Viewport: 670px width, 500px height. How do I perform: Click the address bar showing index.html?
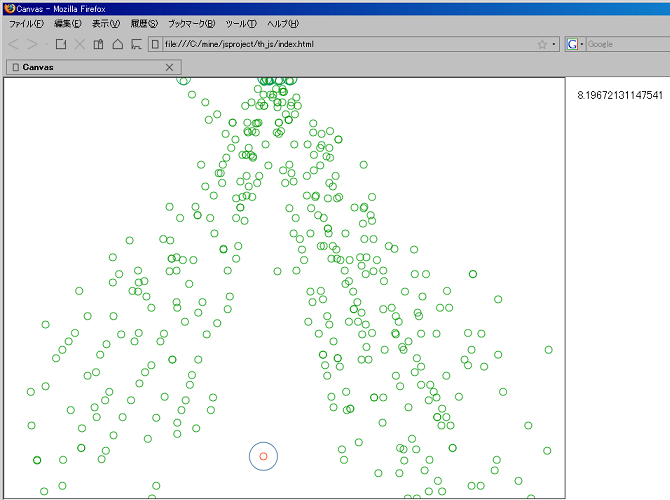click(340, 44)
